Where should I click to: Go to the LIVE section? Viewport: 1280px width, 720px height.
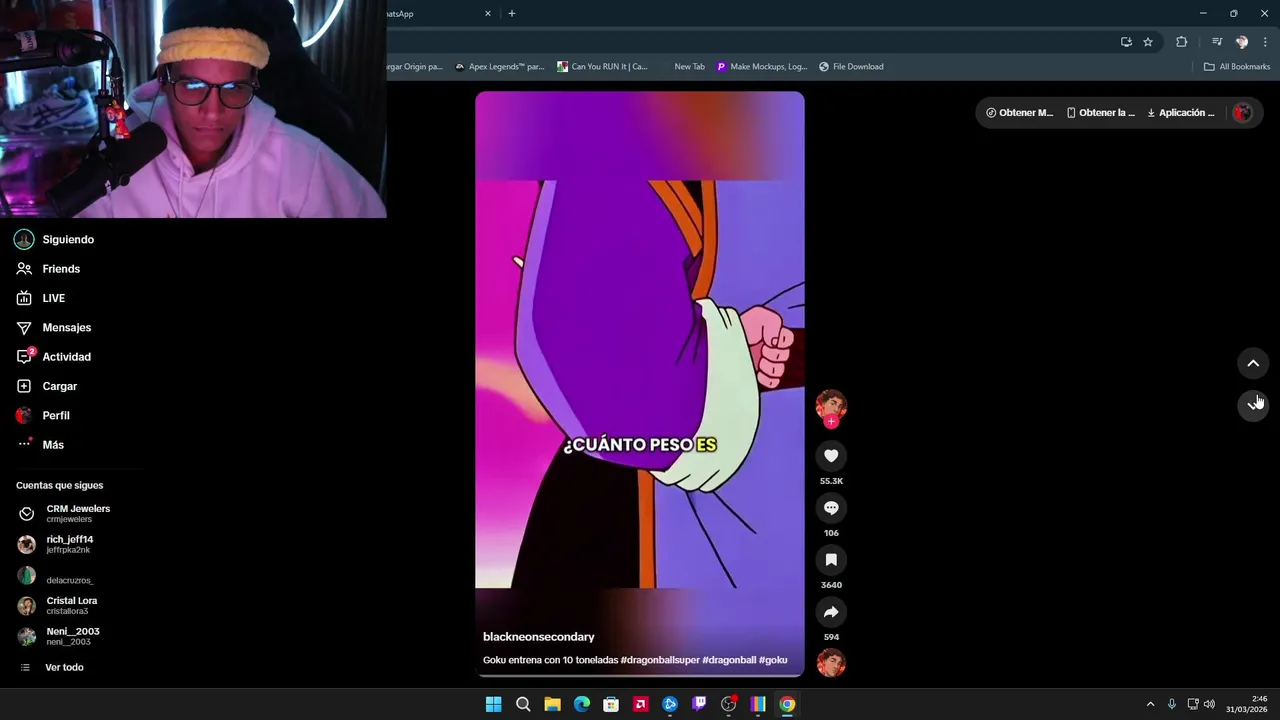pyautogui.click(x=41, y=298)
